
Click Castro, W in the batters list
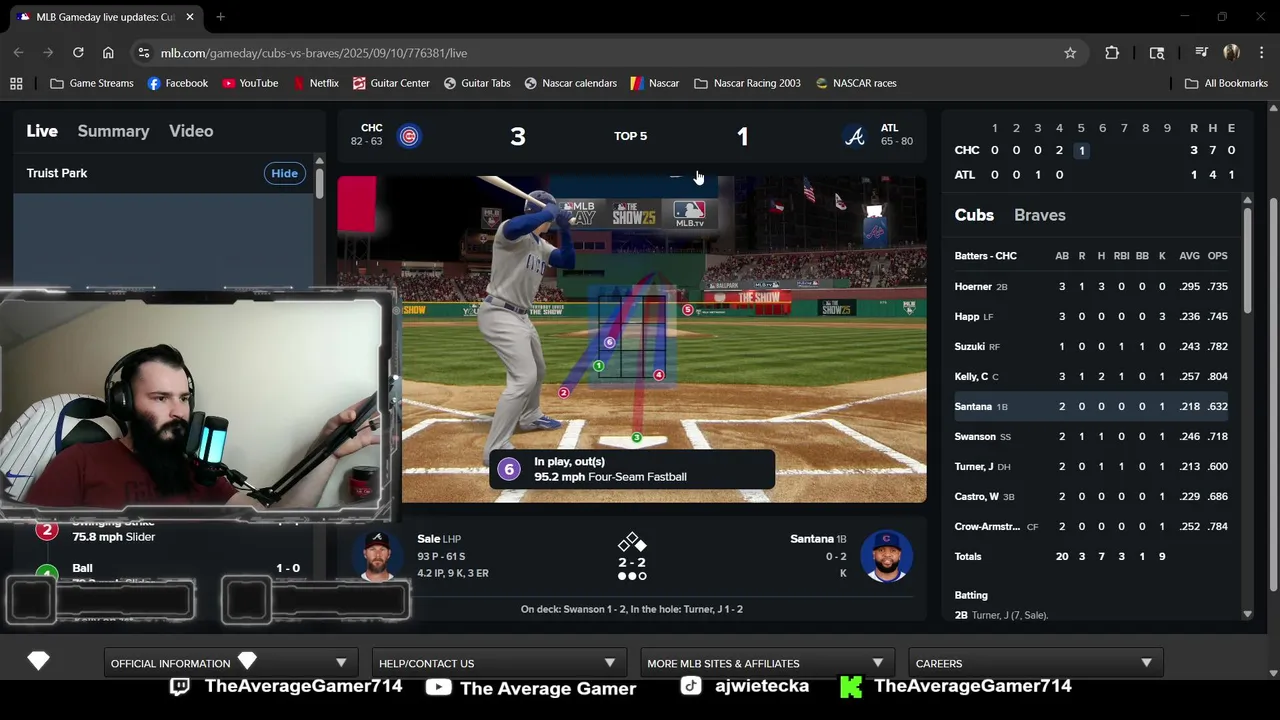point(977,496)
